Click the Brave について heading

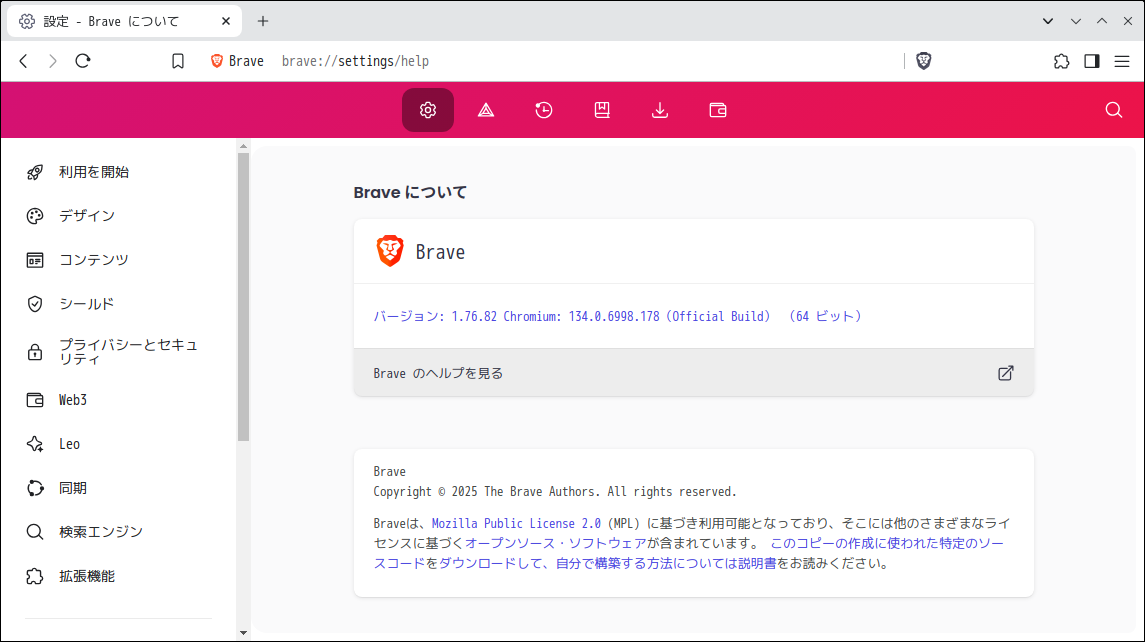click(410, 193)
